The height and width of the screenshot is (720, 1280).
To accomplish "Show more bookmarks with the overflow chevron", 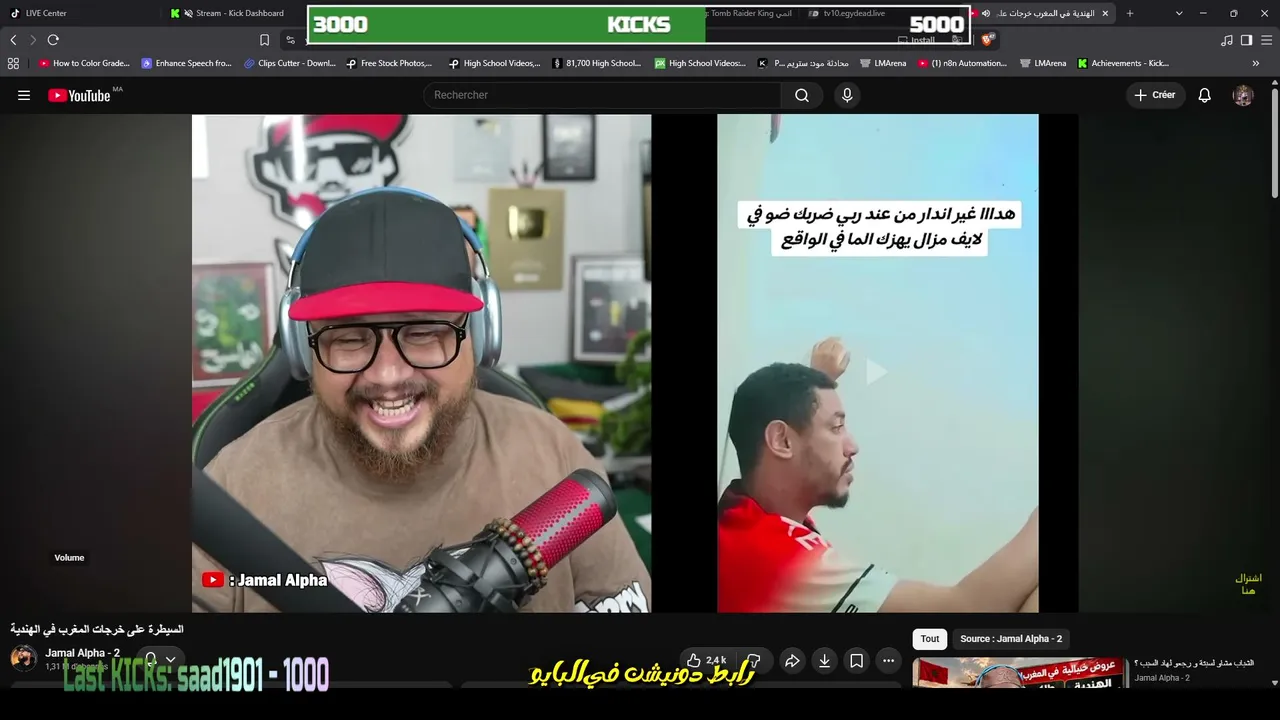I will click(x=1256, y=63).
